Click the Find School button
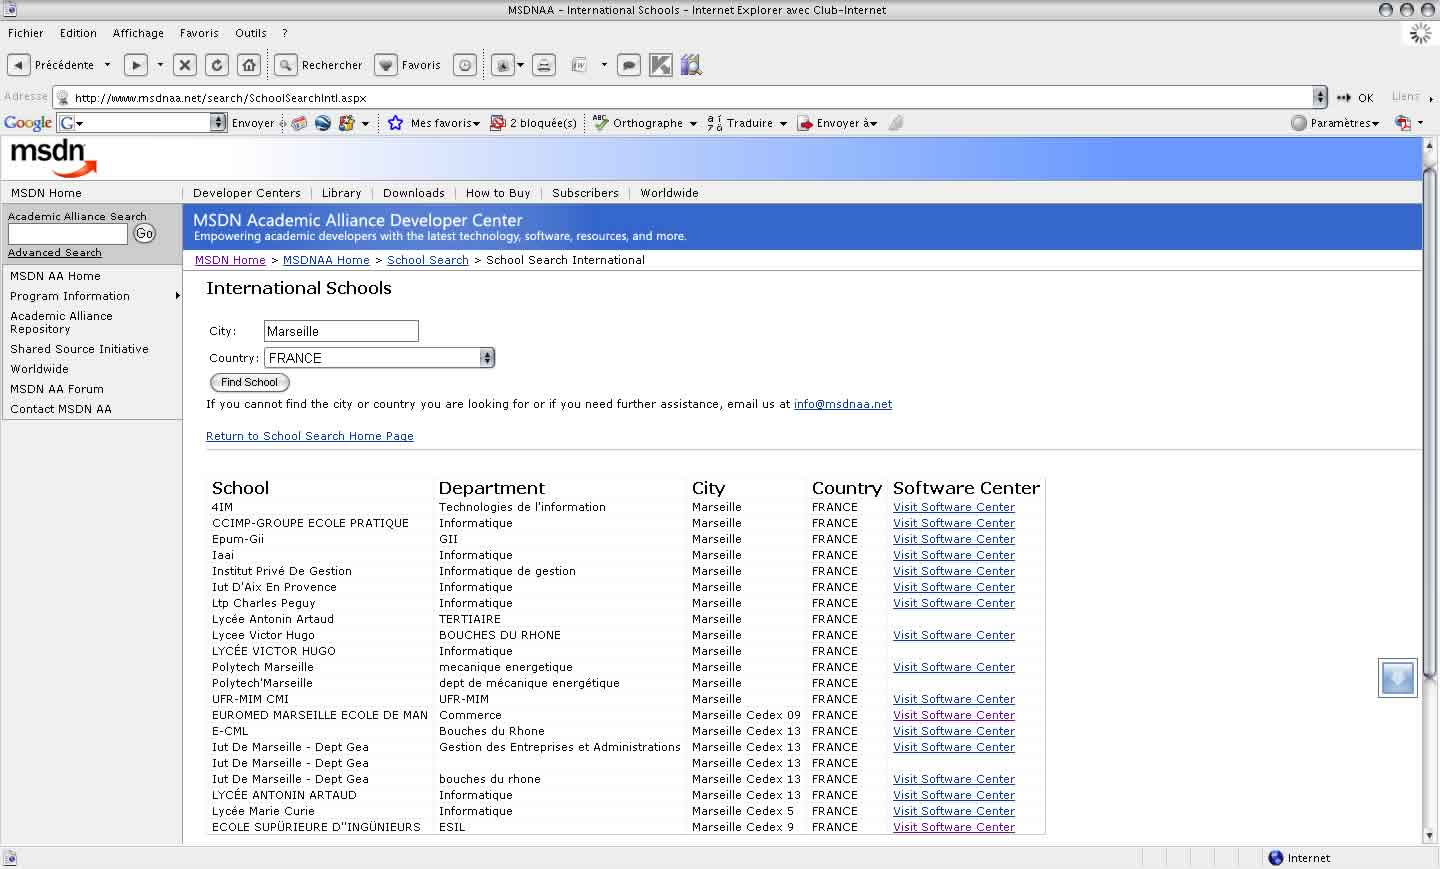Screen dimensions: 1440x869 (x=250, y=382)
